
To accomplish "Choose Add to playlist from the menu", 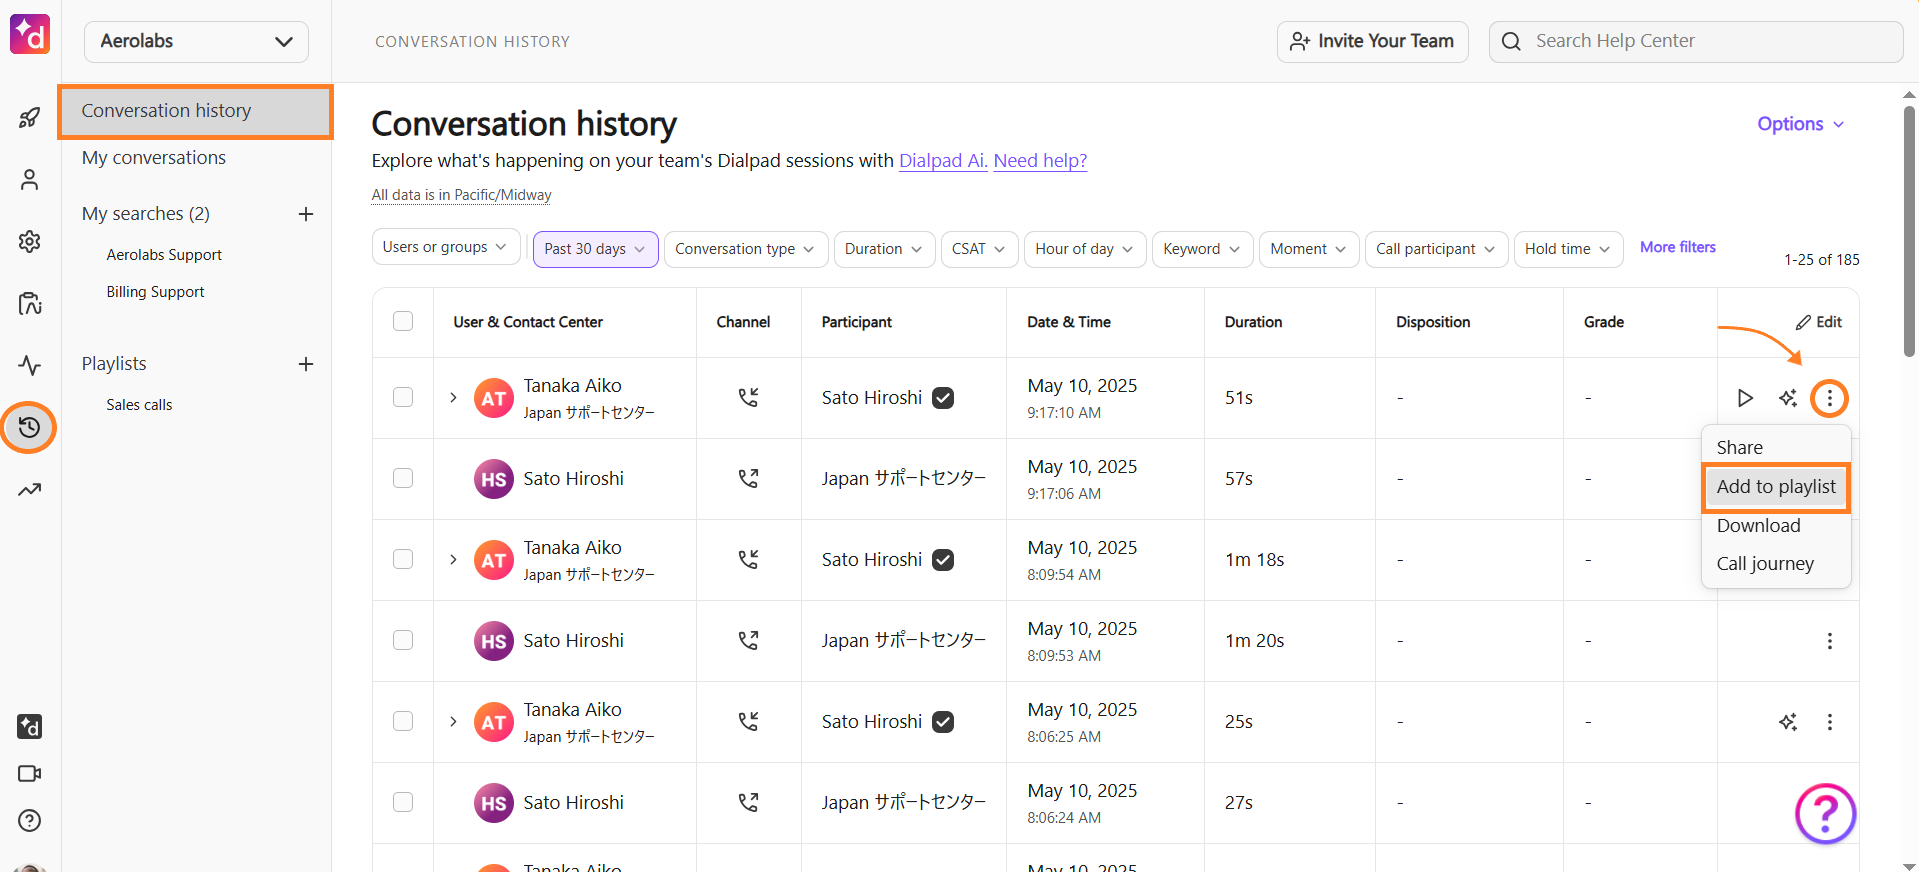I will [x=1776, y=487].
